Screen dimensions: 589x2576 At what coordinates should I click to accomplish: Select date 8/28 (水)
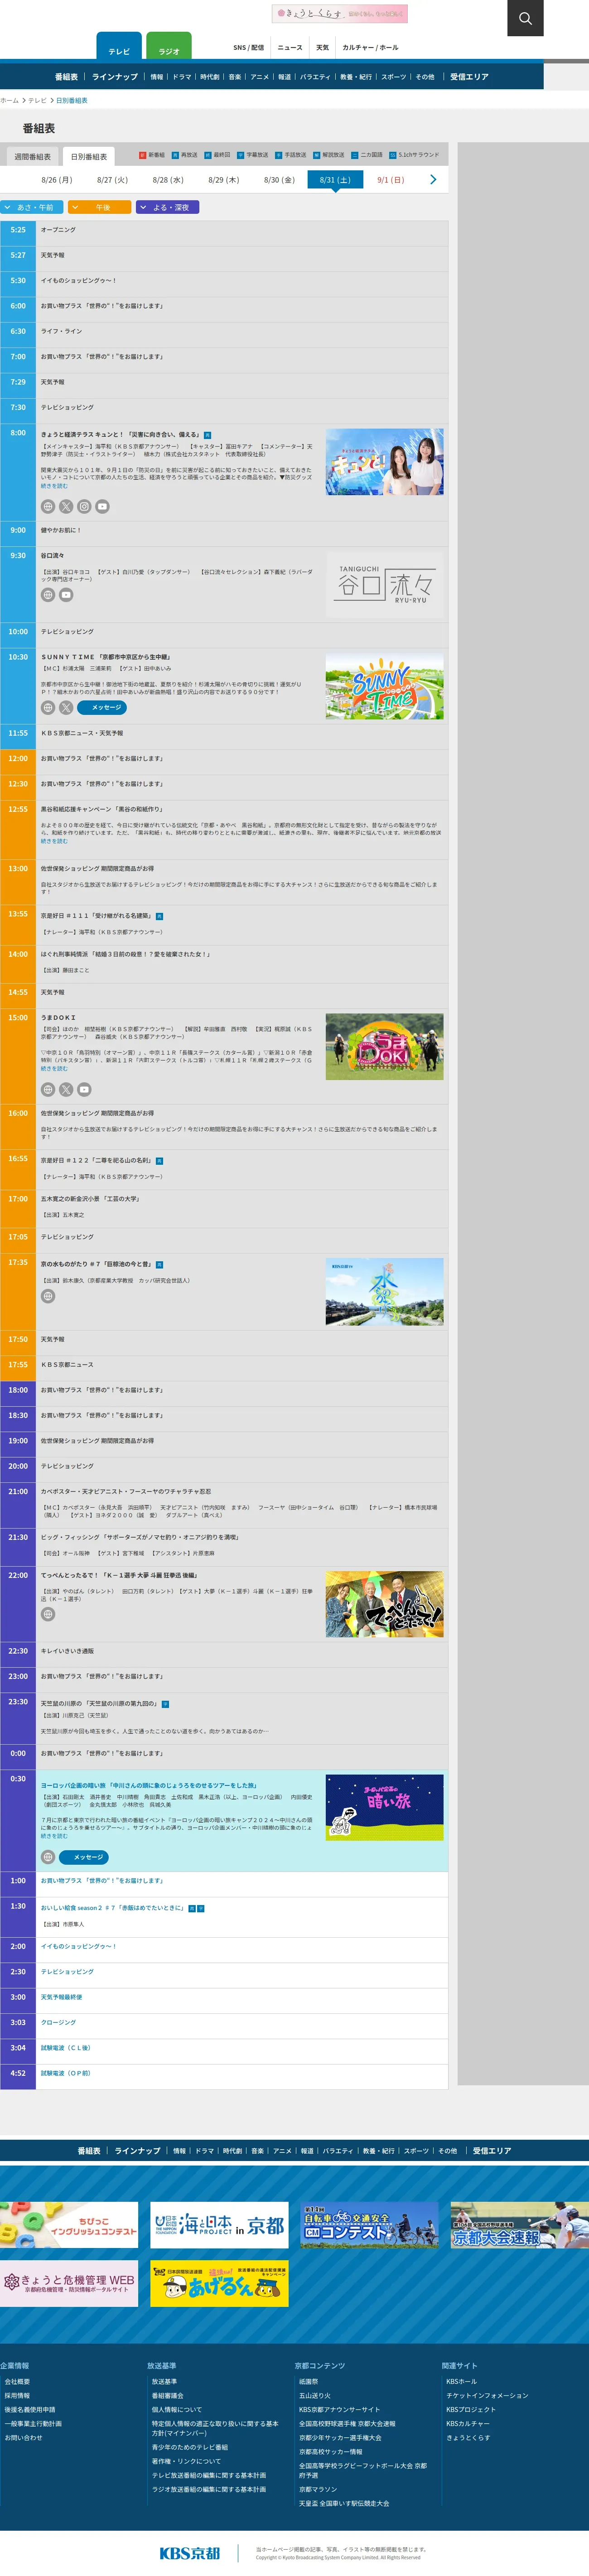click(x=168, y=180)
